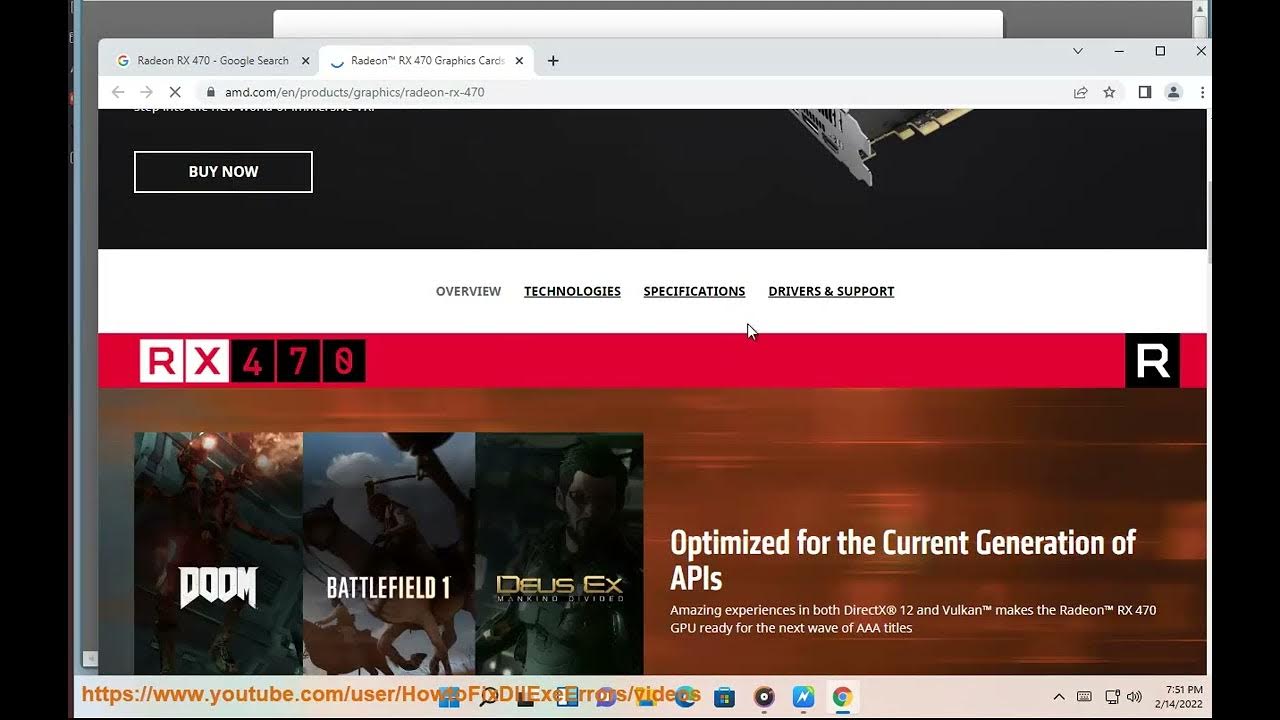Bookmark this page with the star icon
The image size is (1280, 720).
1109,92
